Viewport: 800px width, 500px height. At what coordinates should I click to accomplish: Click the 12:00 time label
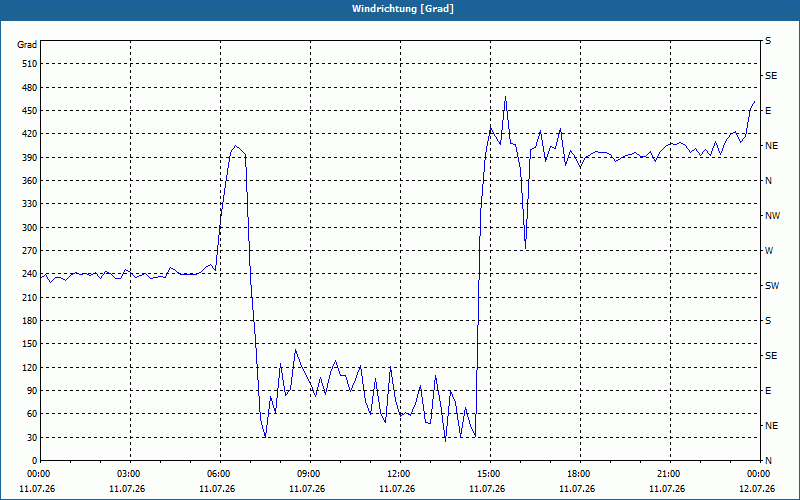tap(398, 474)
